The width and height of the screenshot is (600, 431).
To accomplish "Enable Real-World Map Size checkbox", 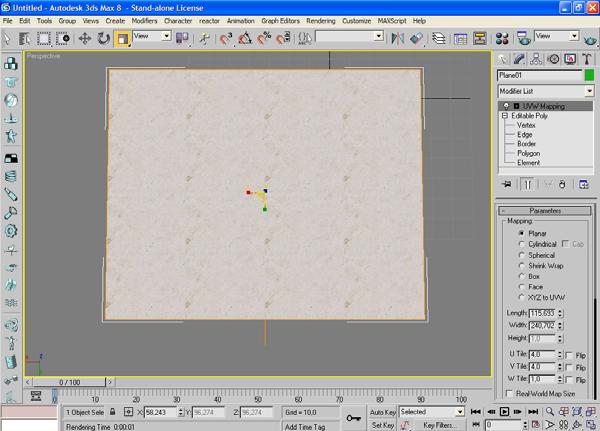I will 509,393.
